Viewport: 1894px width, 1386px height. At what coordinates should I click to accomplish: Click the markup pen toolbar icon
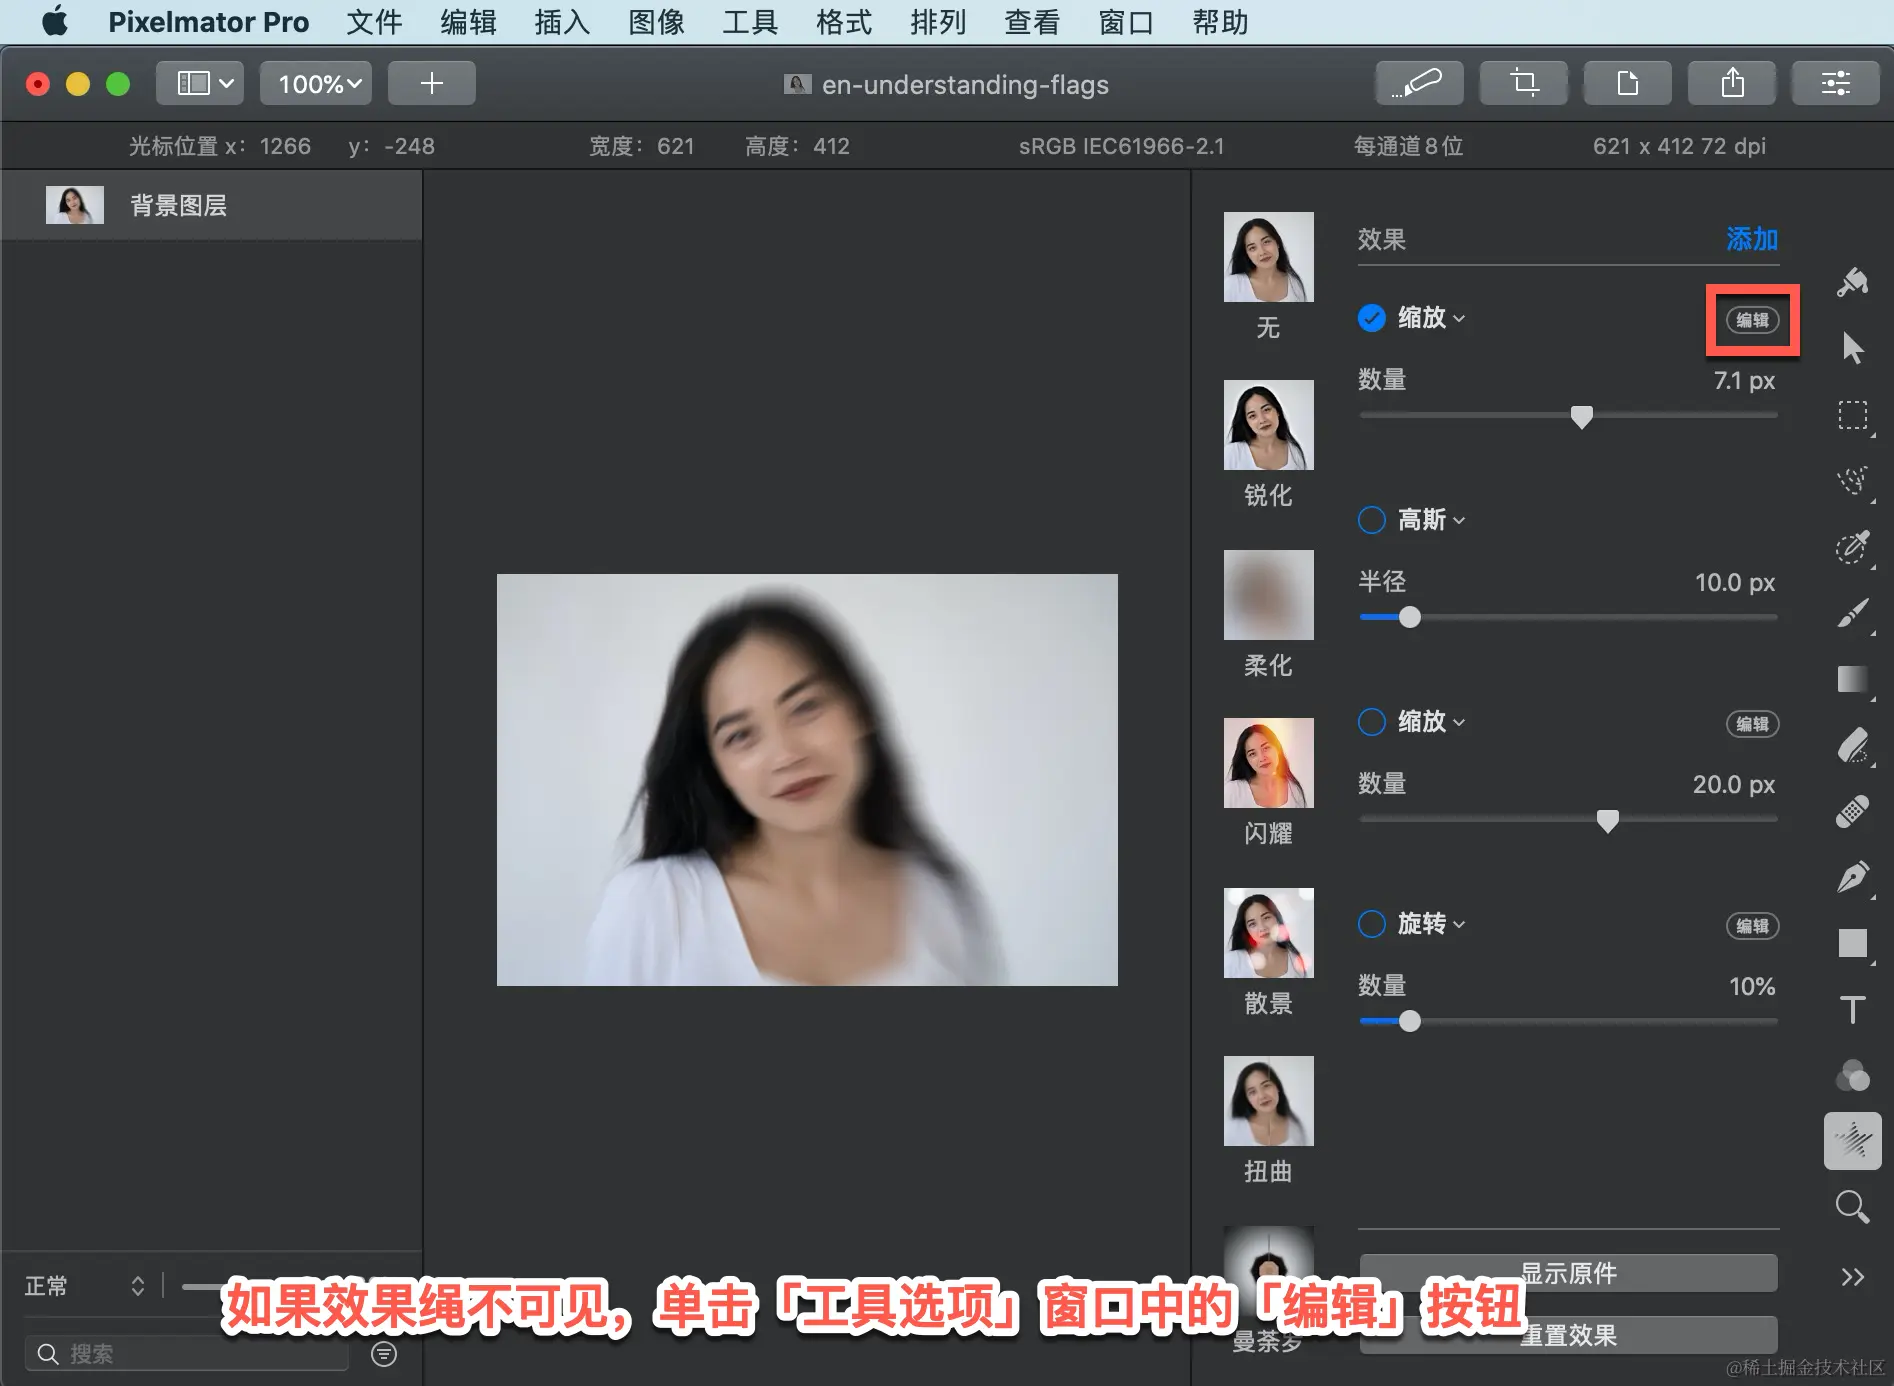tap(1419, 83)
